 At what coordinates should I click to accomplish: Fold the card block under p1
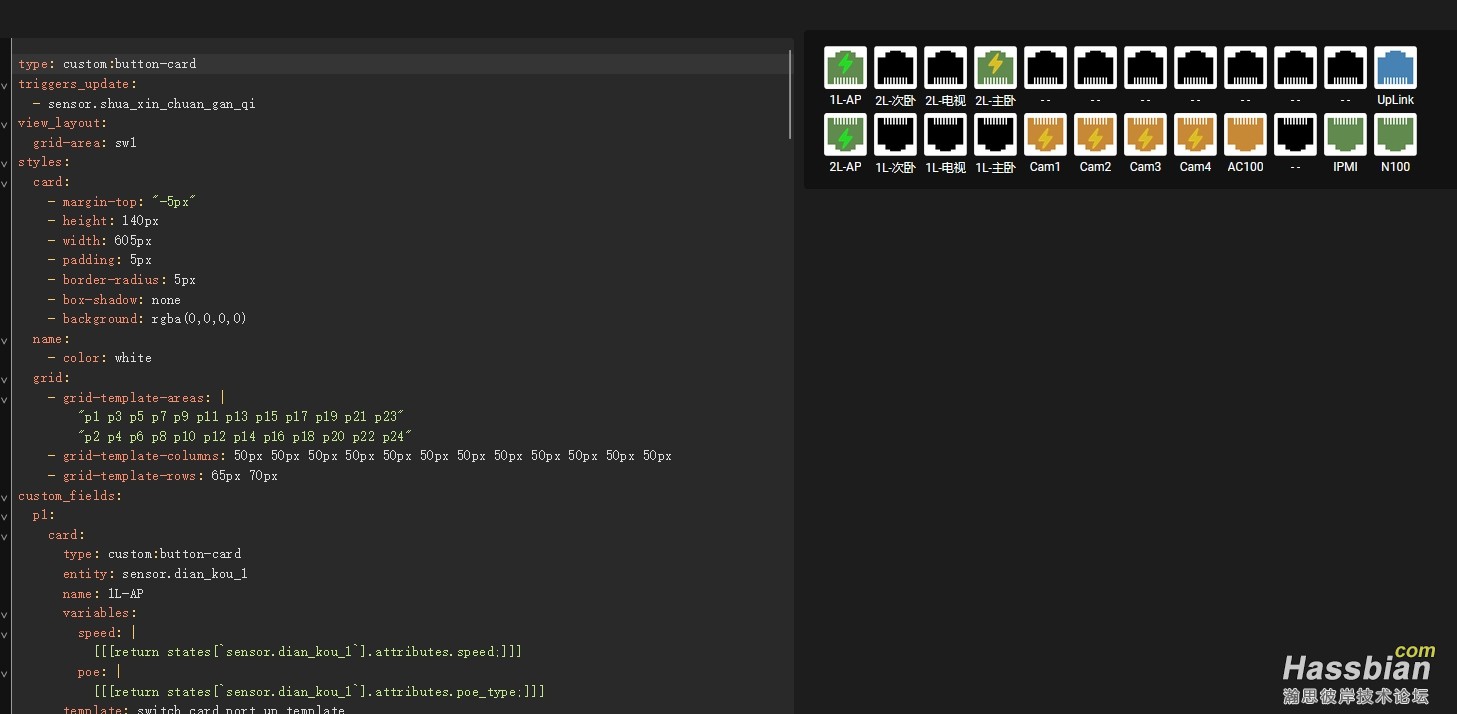[x=5, y=535]
